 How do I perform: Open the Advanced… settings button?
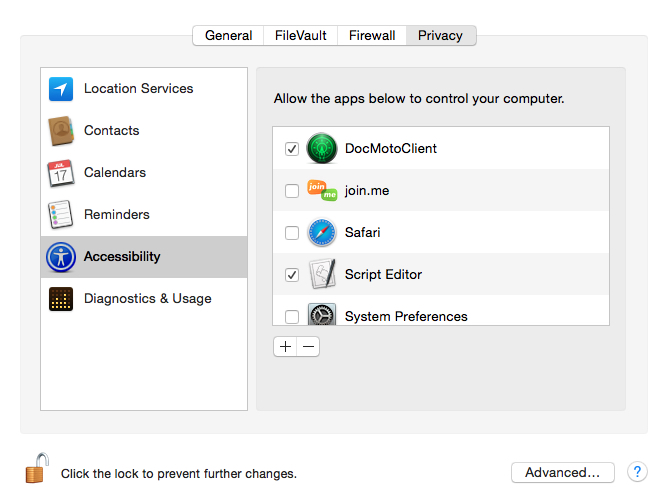[x=562, y=472]
